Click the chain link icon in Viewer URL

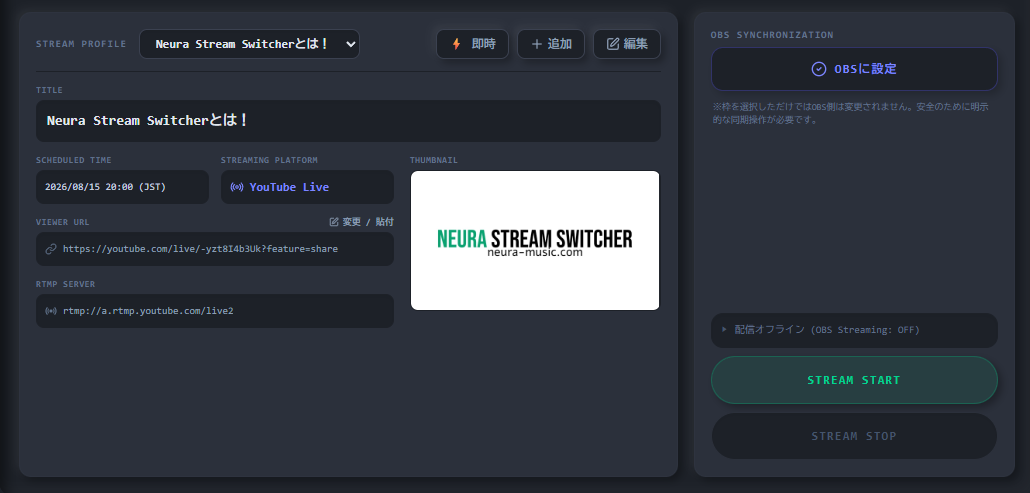[51, 249]
